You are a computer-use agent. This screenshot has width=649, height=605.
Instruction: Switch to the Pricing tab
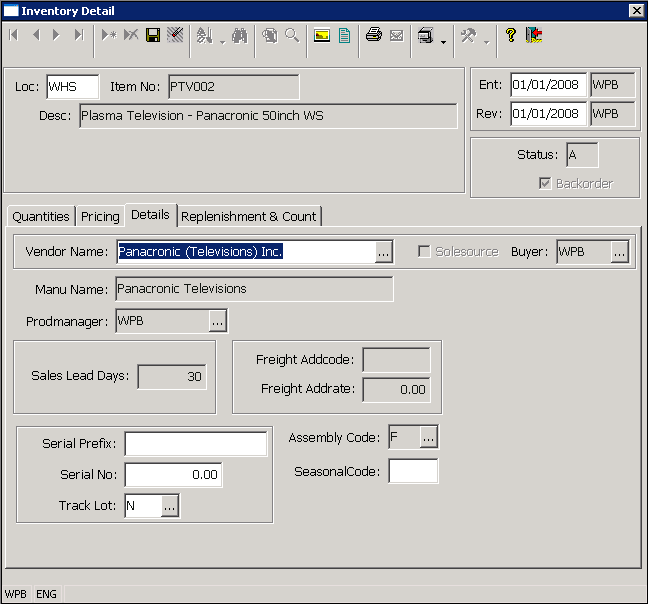(100, 216)
